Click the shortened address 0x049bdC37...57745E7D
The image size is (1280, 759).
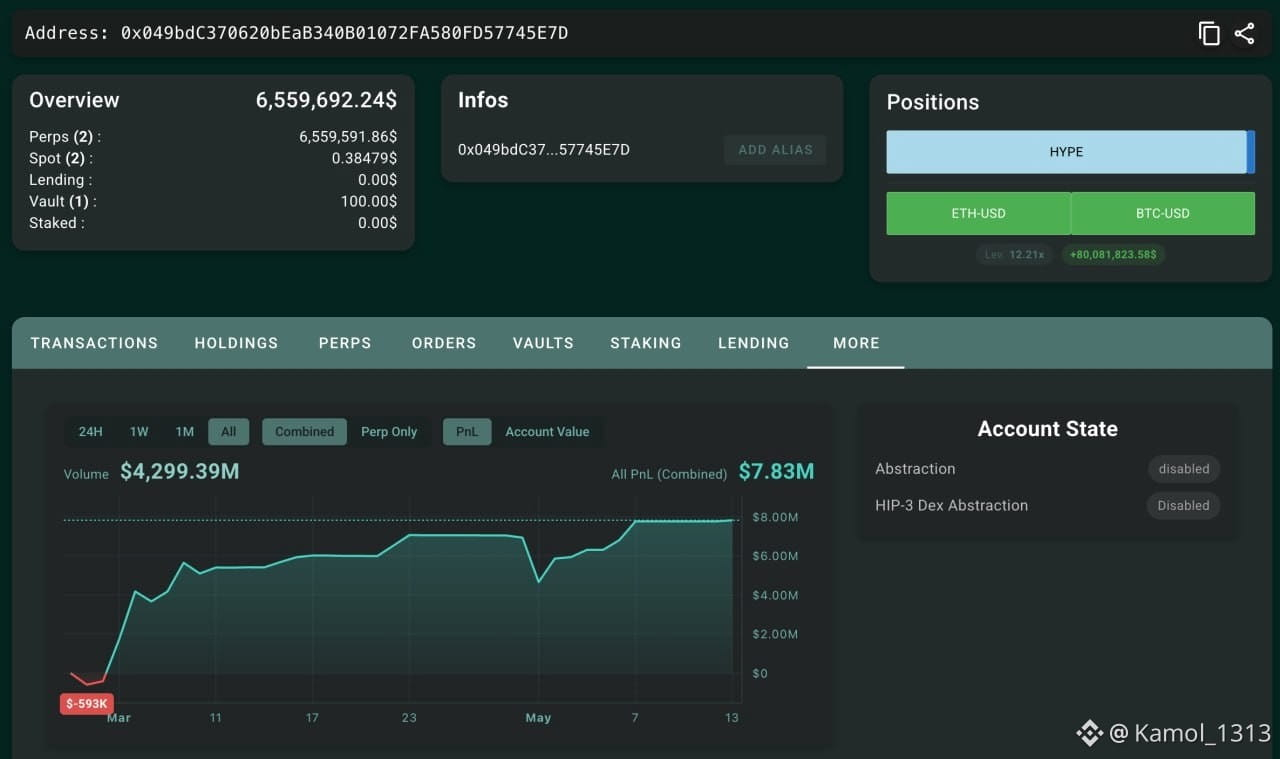[544, 150]
